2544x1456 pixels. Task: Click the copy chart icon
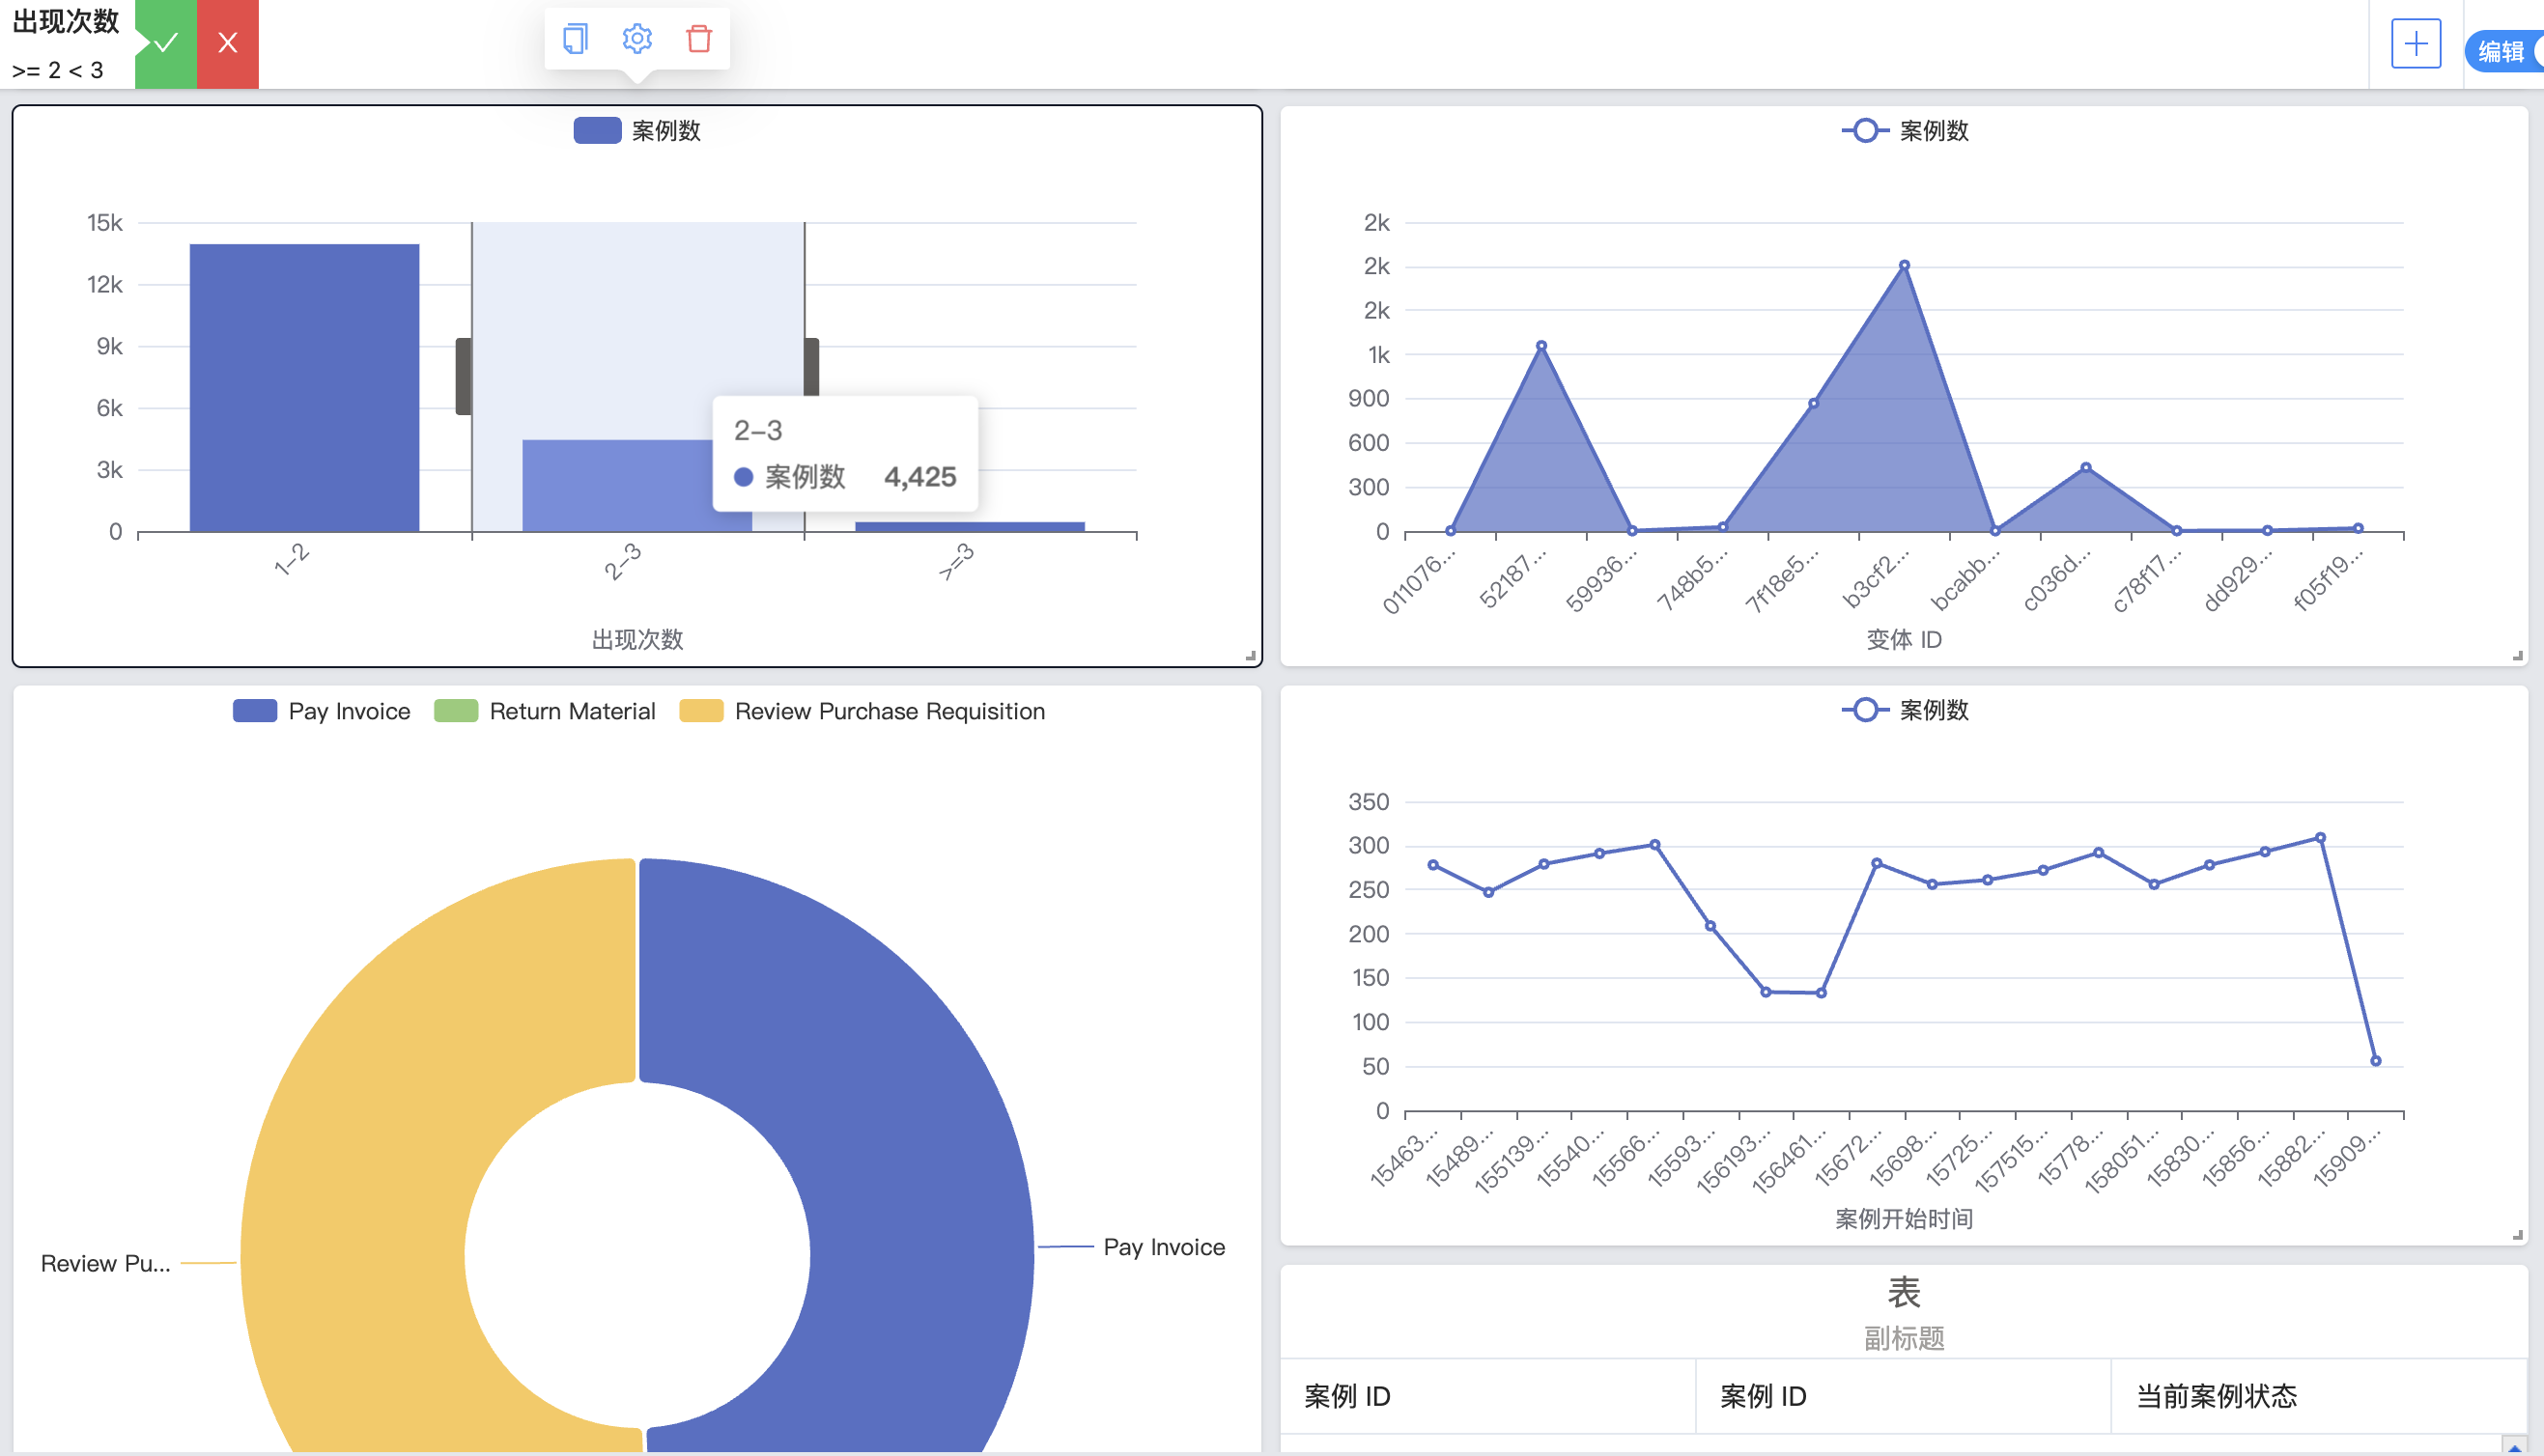point(575,39)
